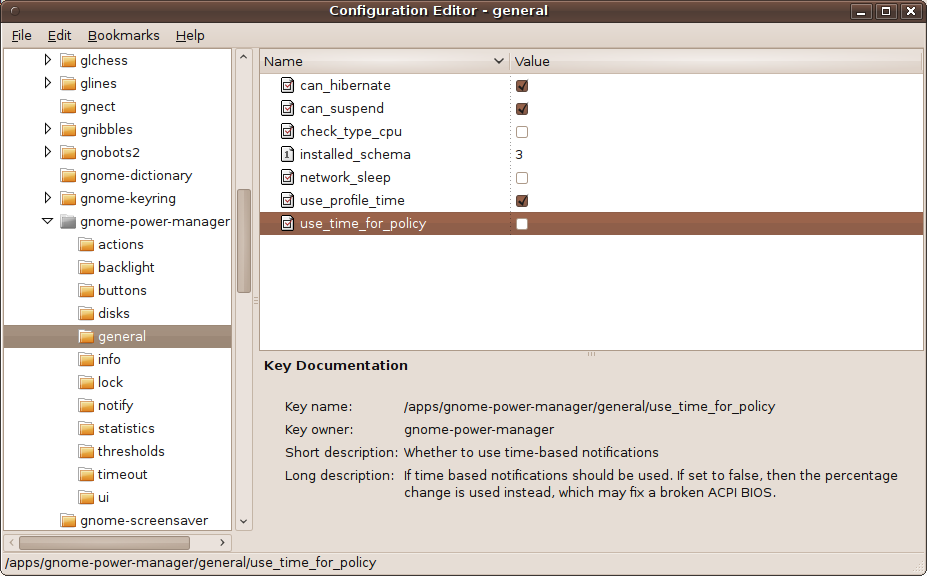The image size is (927, 576).
Task: Click the lock folder icon
Action: pos(86,383)
